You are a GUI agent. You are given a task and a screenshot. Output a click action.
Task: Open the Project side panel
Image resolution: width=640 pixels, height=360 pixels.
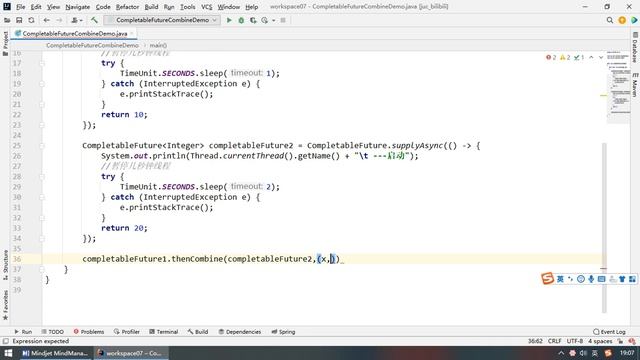5,43
